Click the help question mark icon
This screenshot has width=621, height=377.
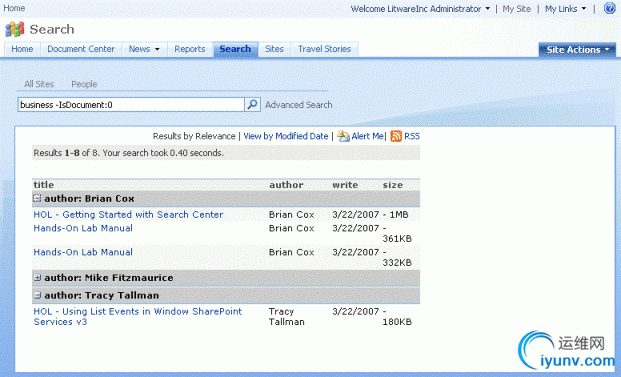tap(610, 8)
